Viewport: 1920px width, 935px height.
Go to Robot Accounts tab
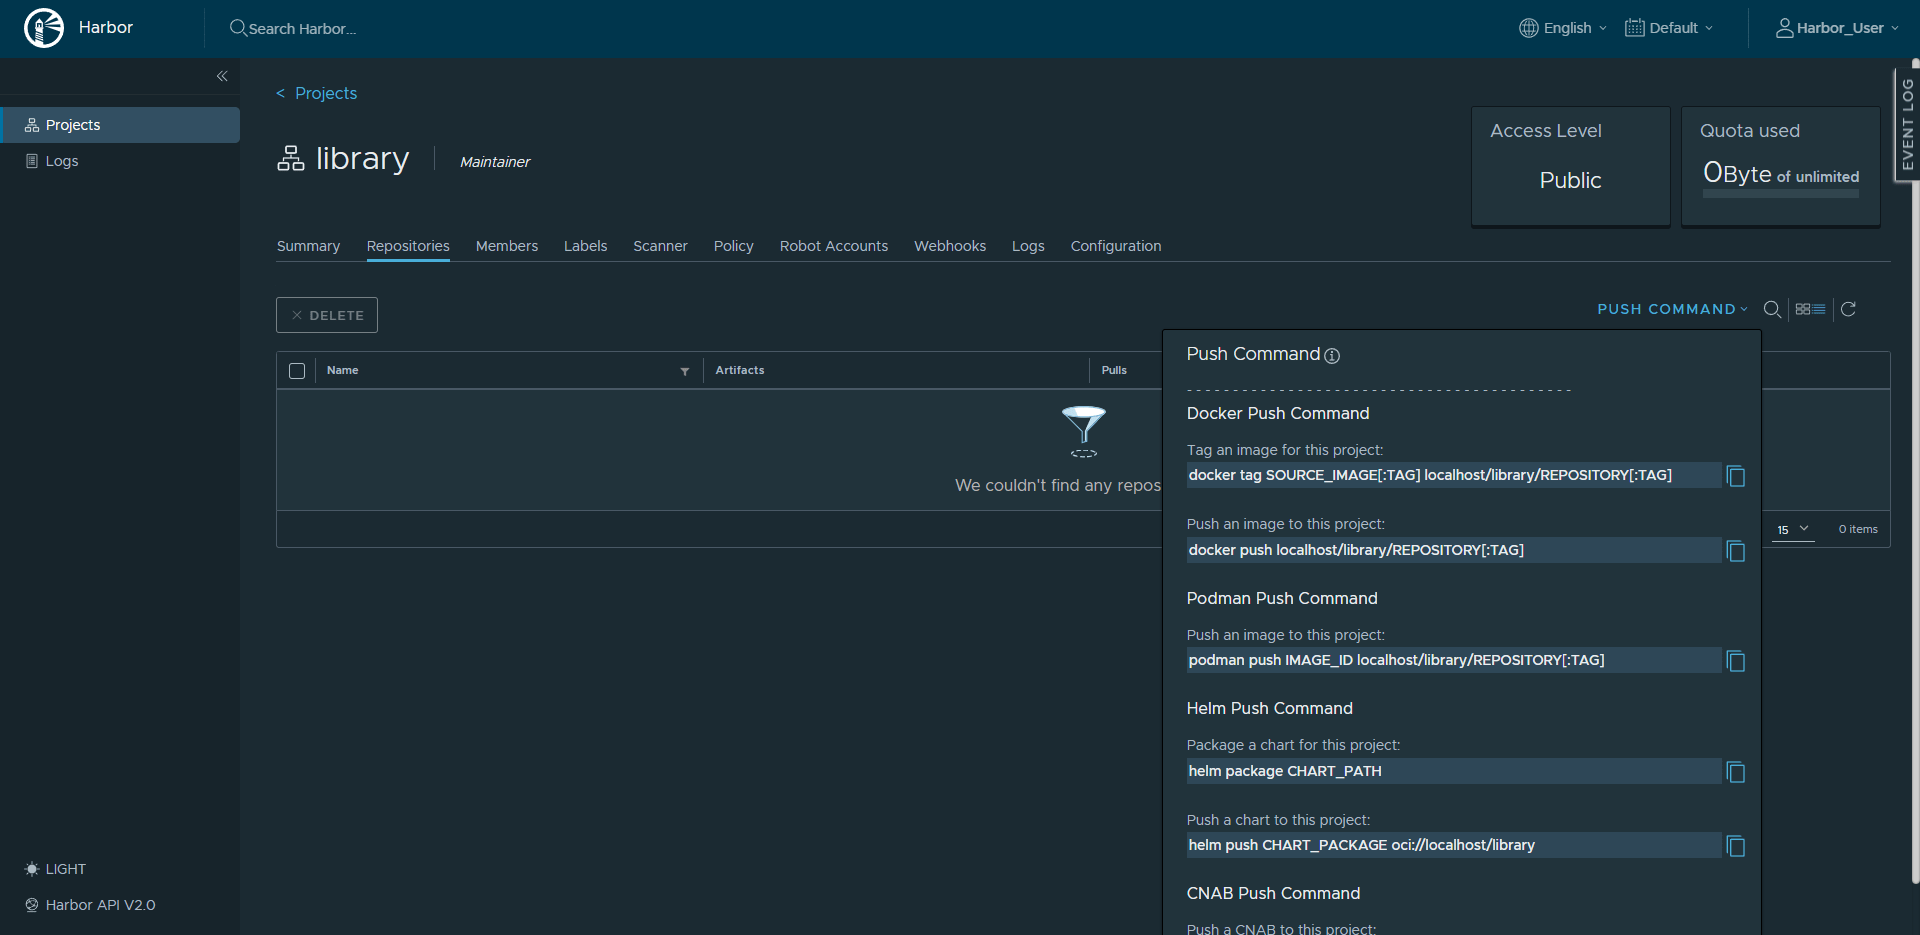[834, 246]
